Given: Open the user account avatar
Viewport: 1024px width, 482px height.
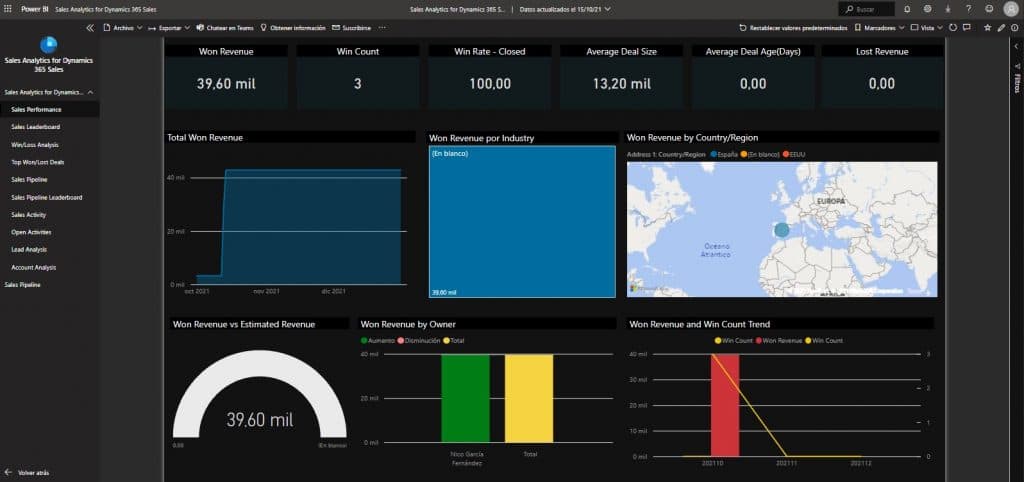Looking at the screenshot, I should (x=1011, y=9).
